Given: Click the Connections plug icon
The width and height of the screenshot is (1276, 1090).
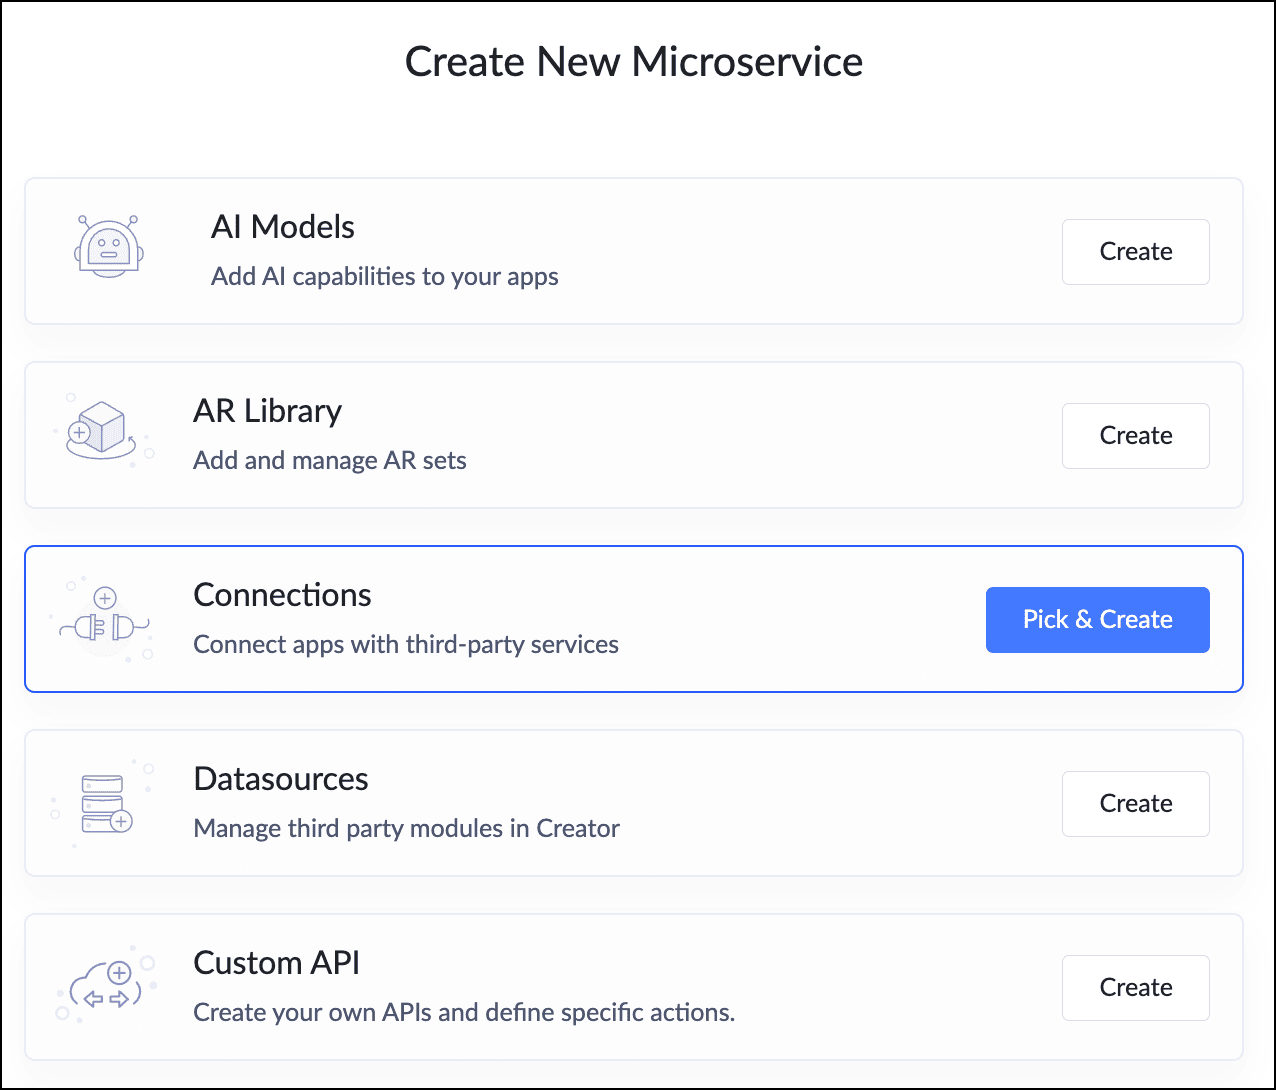Looking at the screenshot, I should (105, 620).
